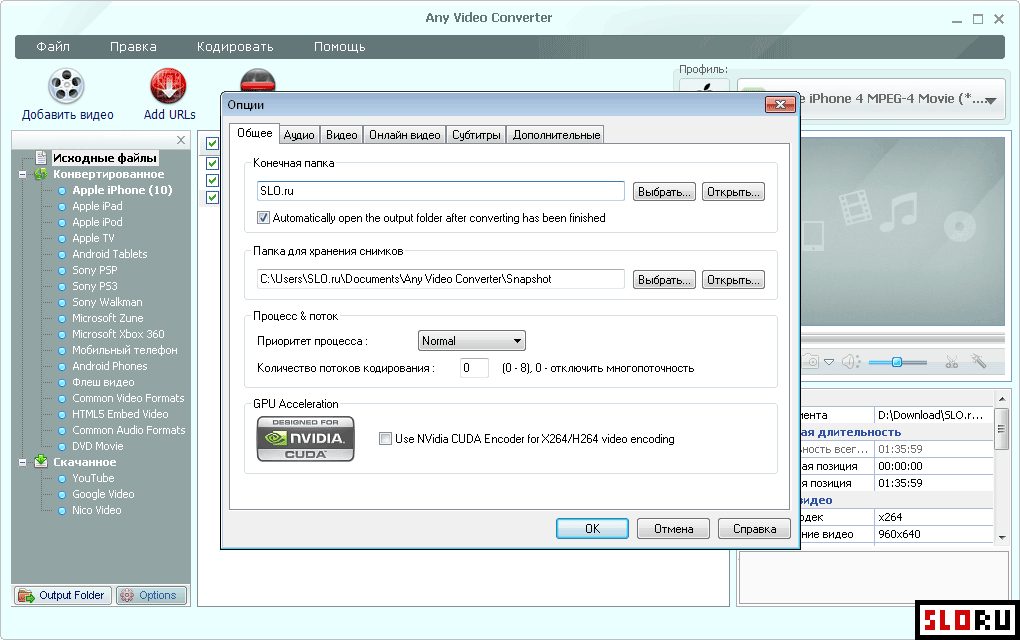
Task: Click the properties scrollbar down arrow
Action: tap(1002, 537)
